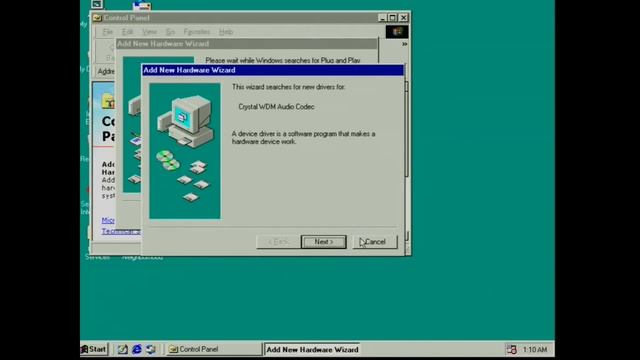This screenshot has height=360, width=640.
Task: Open the Favorites menu in Control Panel
Action: (197, 32)
